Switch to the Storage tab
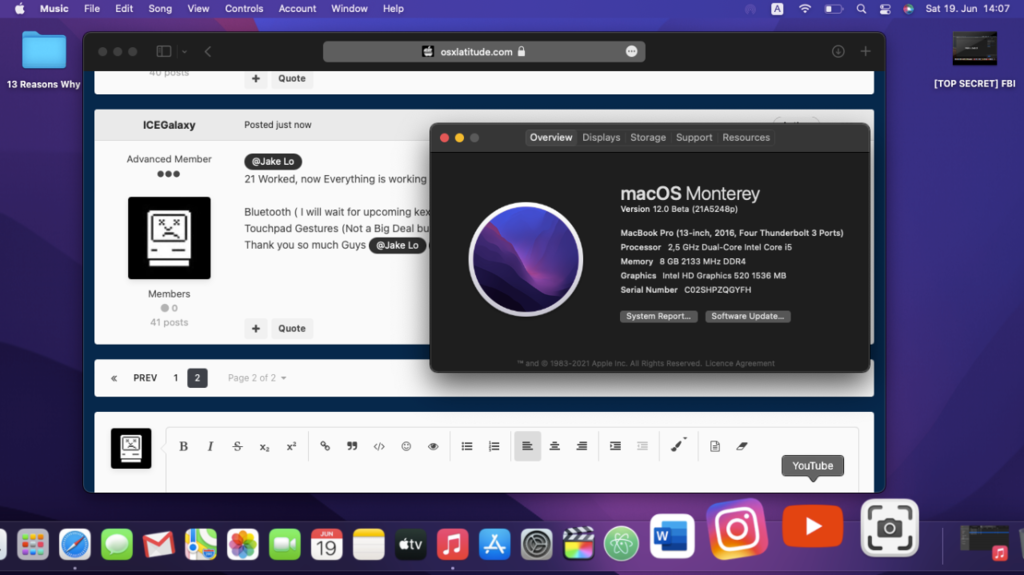 [647, 137]
